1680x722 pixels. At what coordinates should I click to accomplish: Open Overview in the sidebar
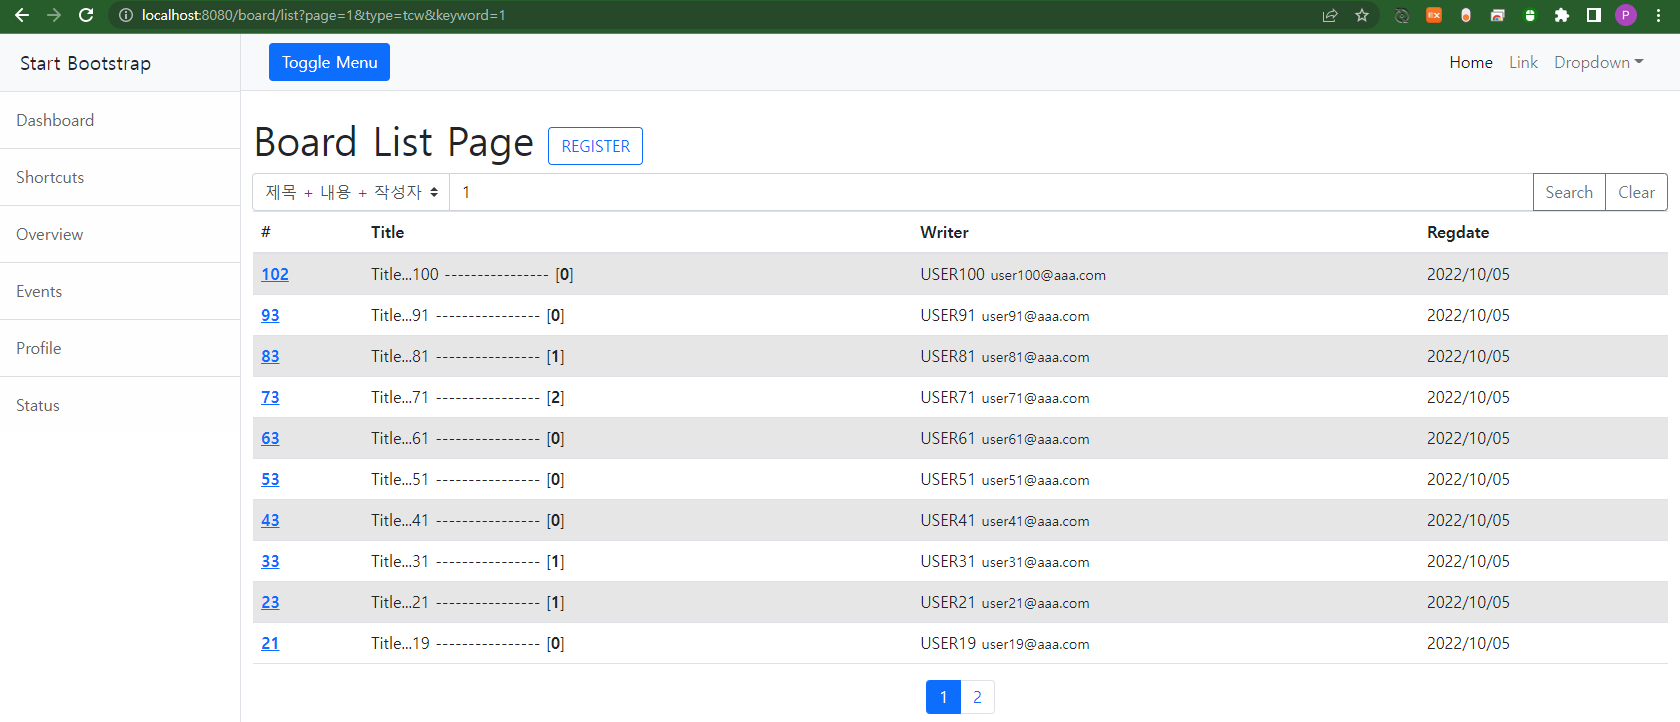pyautogui.click(x=120, y=234)
